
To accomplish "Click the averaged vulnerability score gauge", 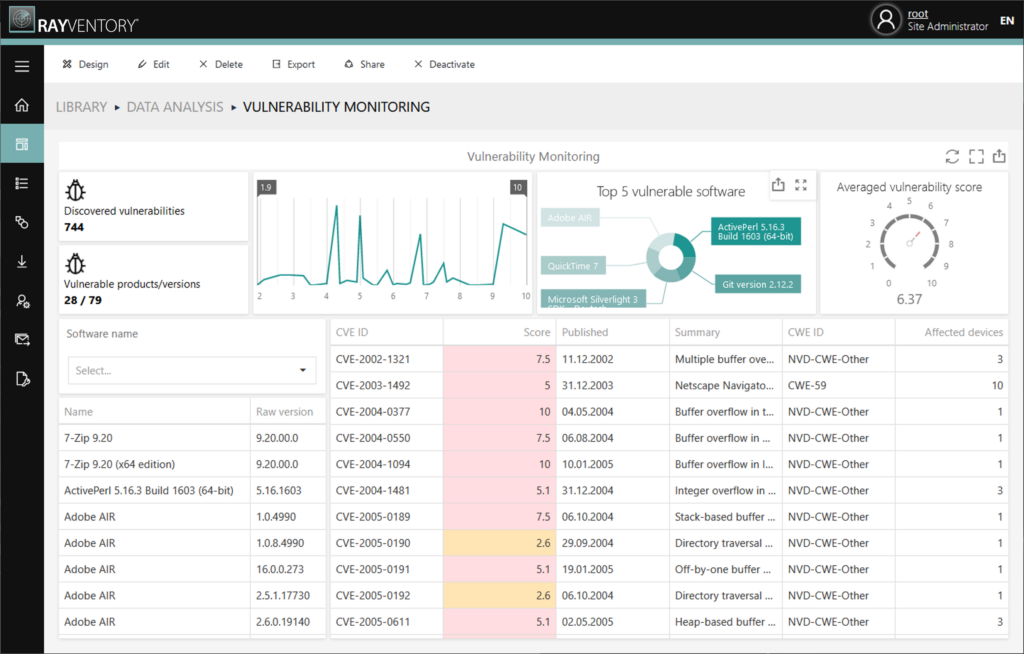I will click(x=910, y=243).
